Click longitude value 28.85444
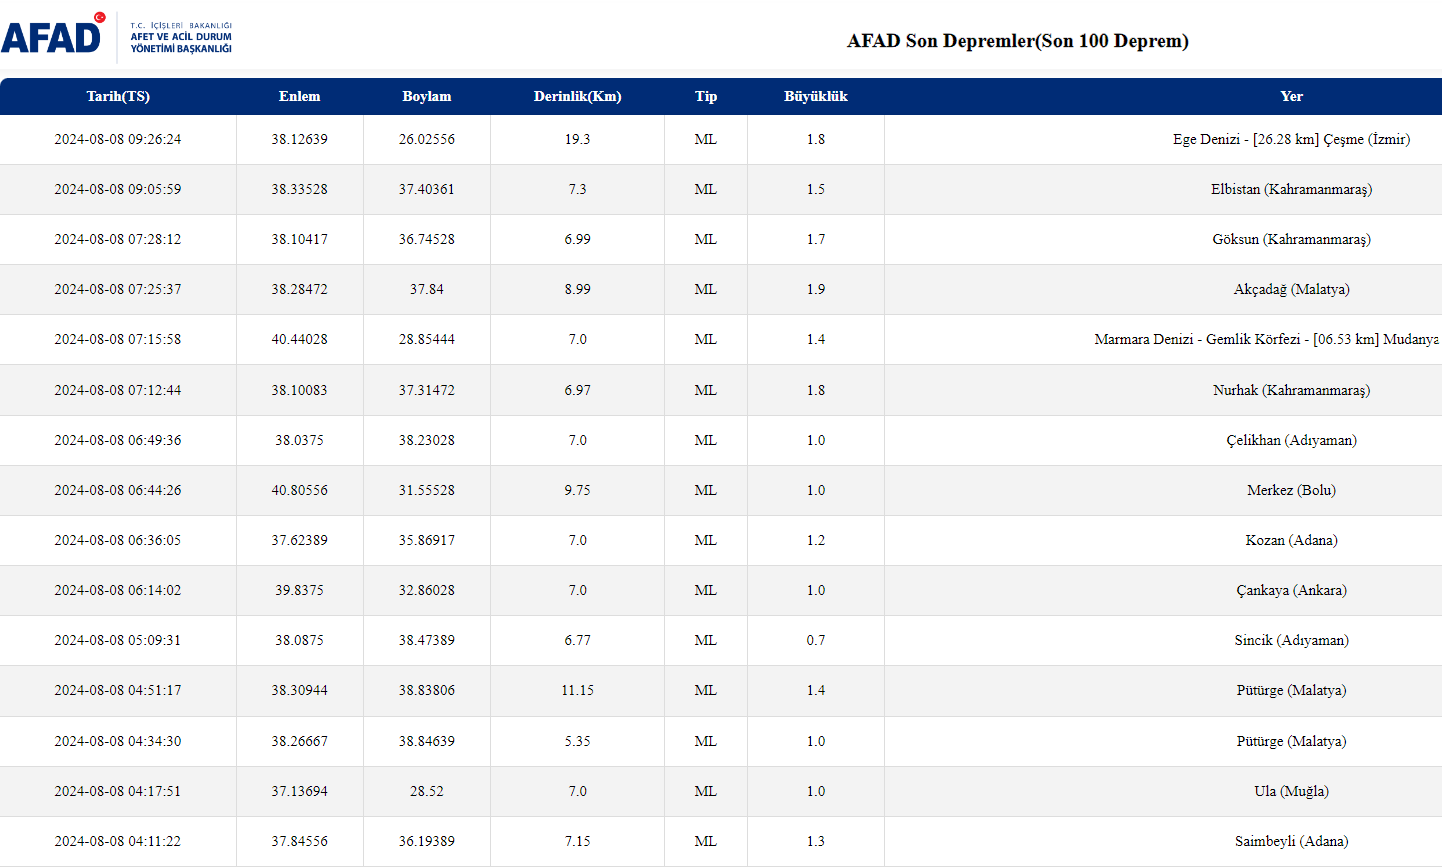The width and height of the screenshot is (1442, 867). (x=427, y=340)
